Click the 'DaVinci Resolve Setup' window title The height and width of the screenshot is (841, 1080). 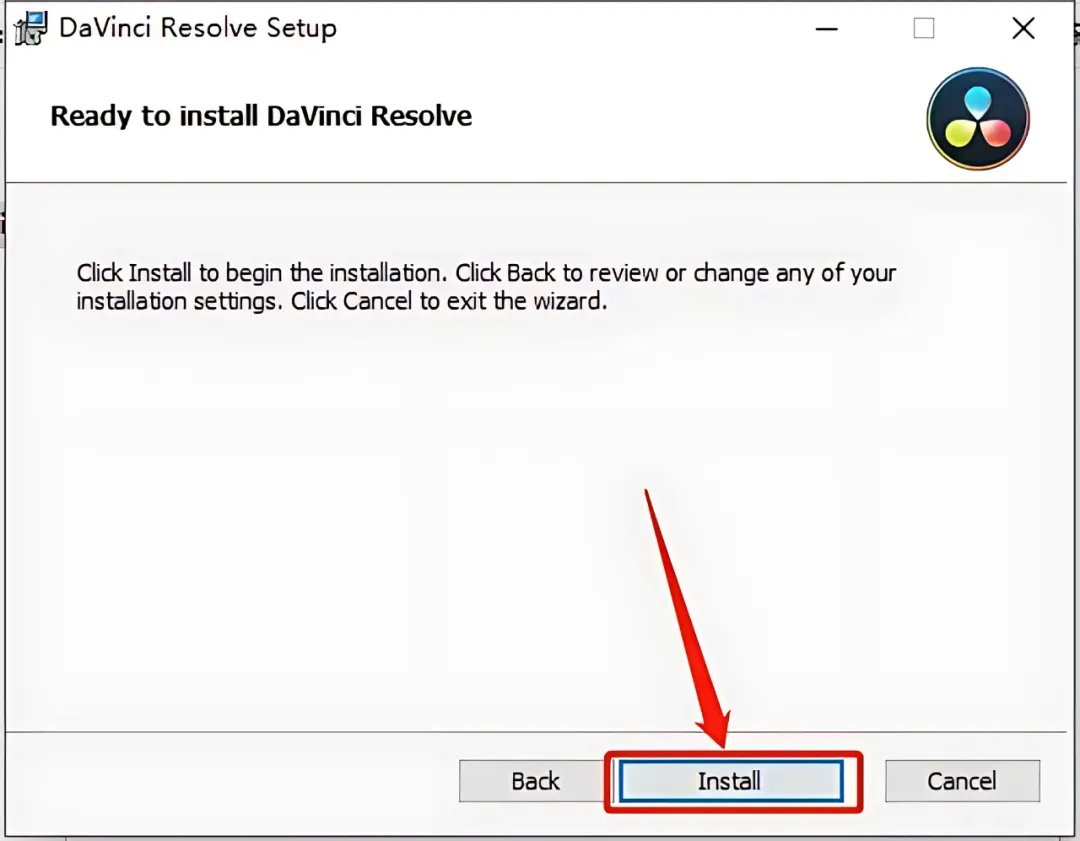point(198,28)
